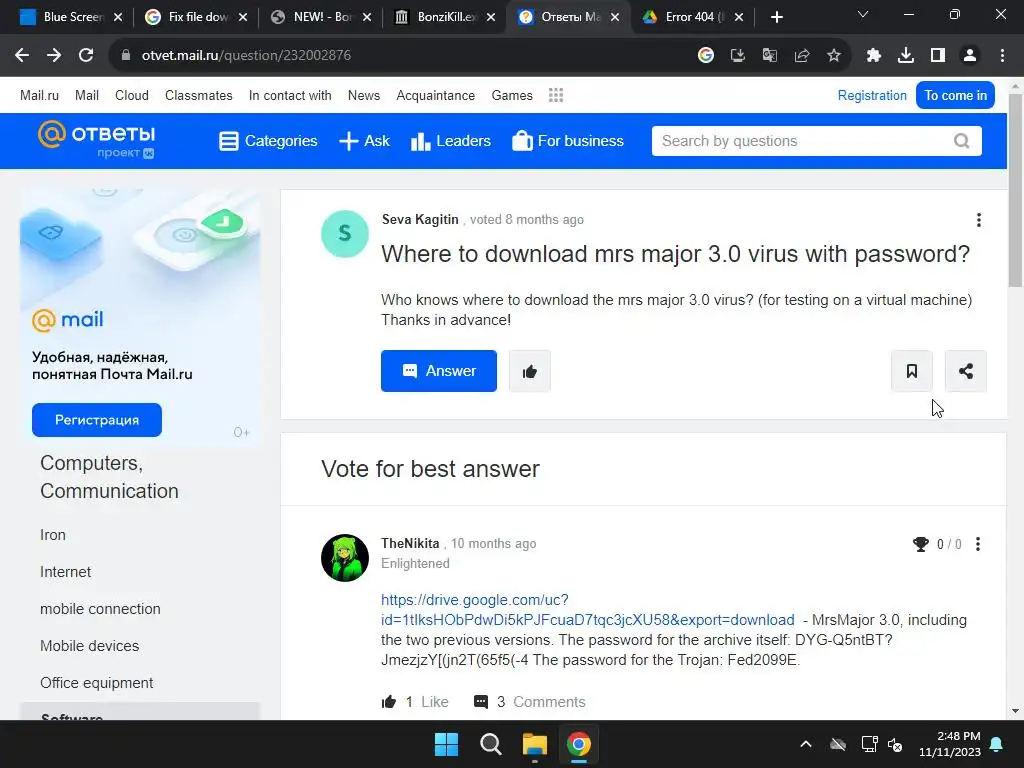Bookmark the question

tap(912, 371)
